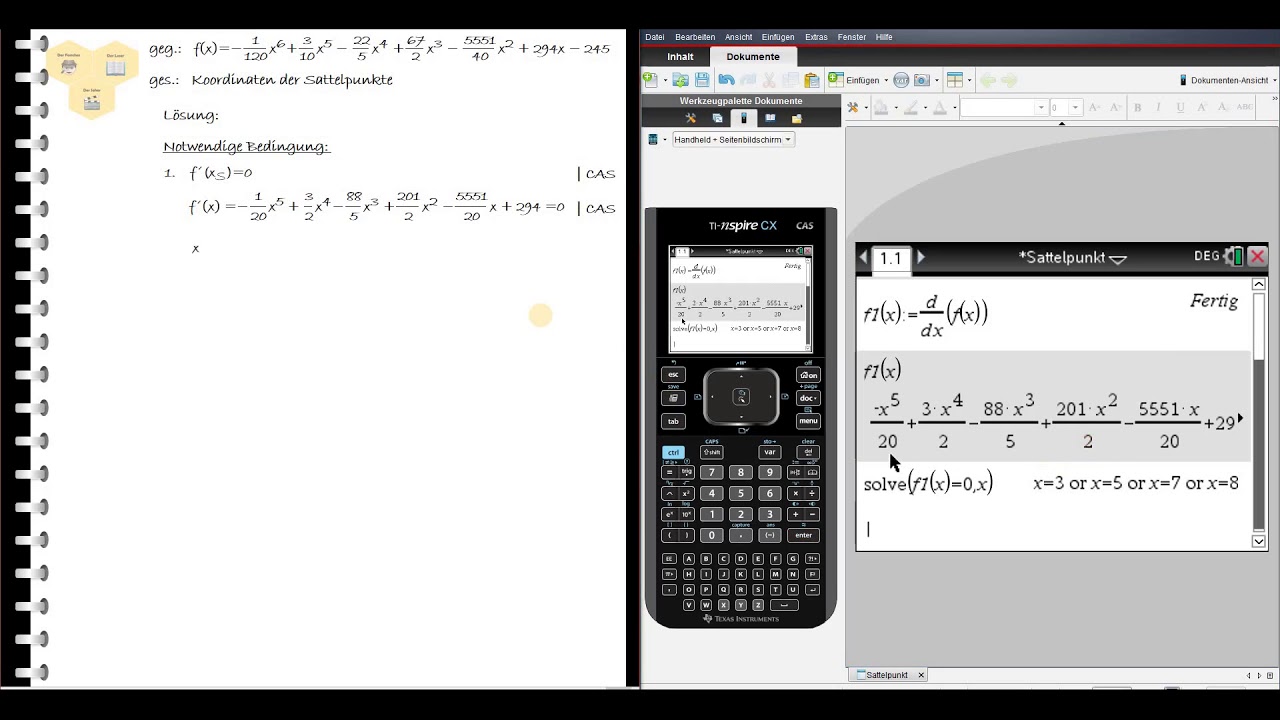Image resolution: width=1280 pixels, height=720 pixels.
Task: Open the content explorer folder tab
Action: coord(797,118)
